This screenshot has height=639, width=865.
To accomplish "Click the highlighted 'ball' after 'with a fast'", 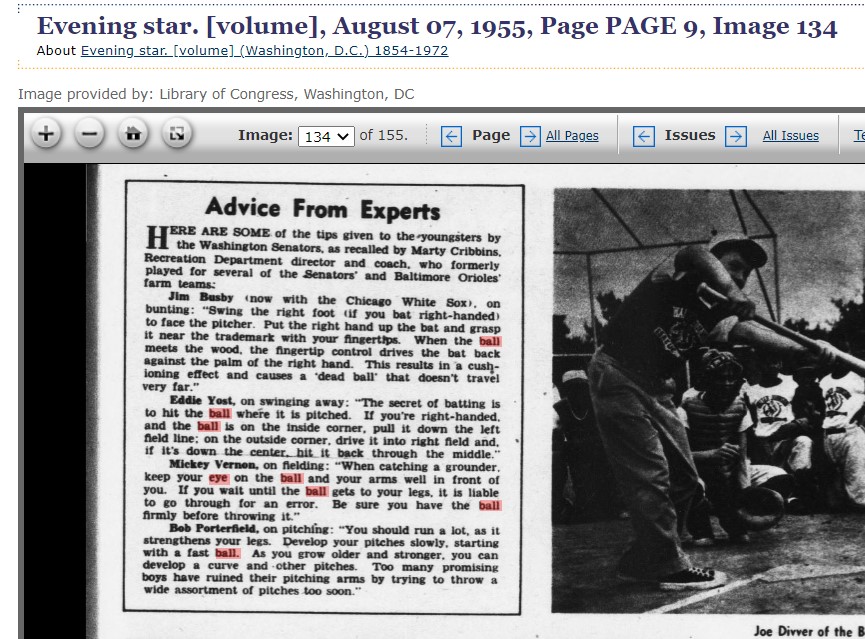I will coord(227,553).
